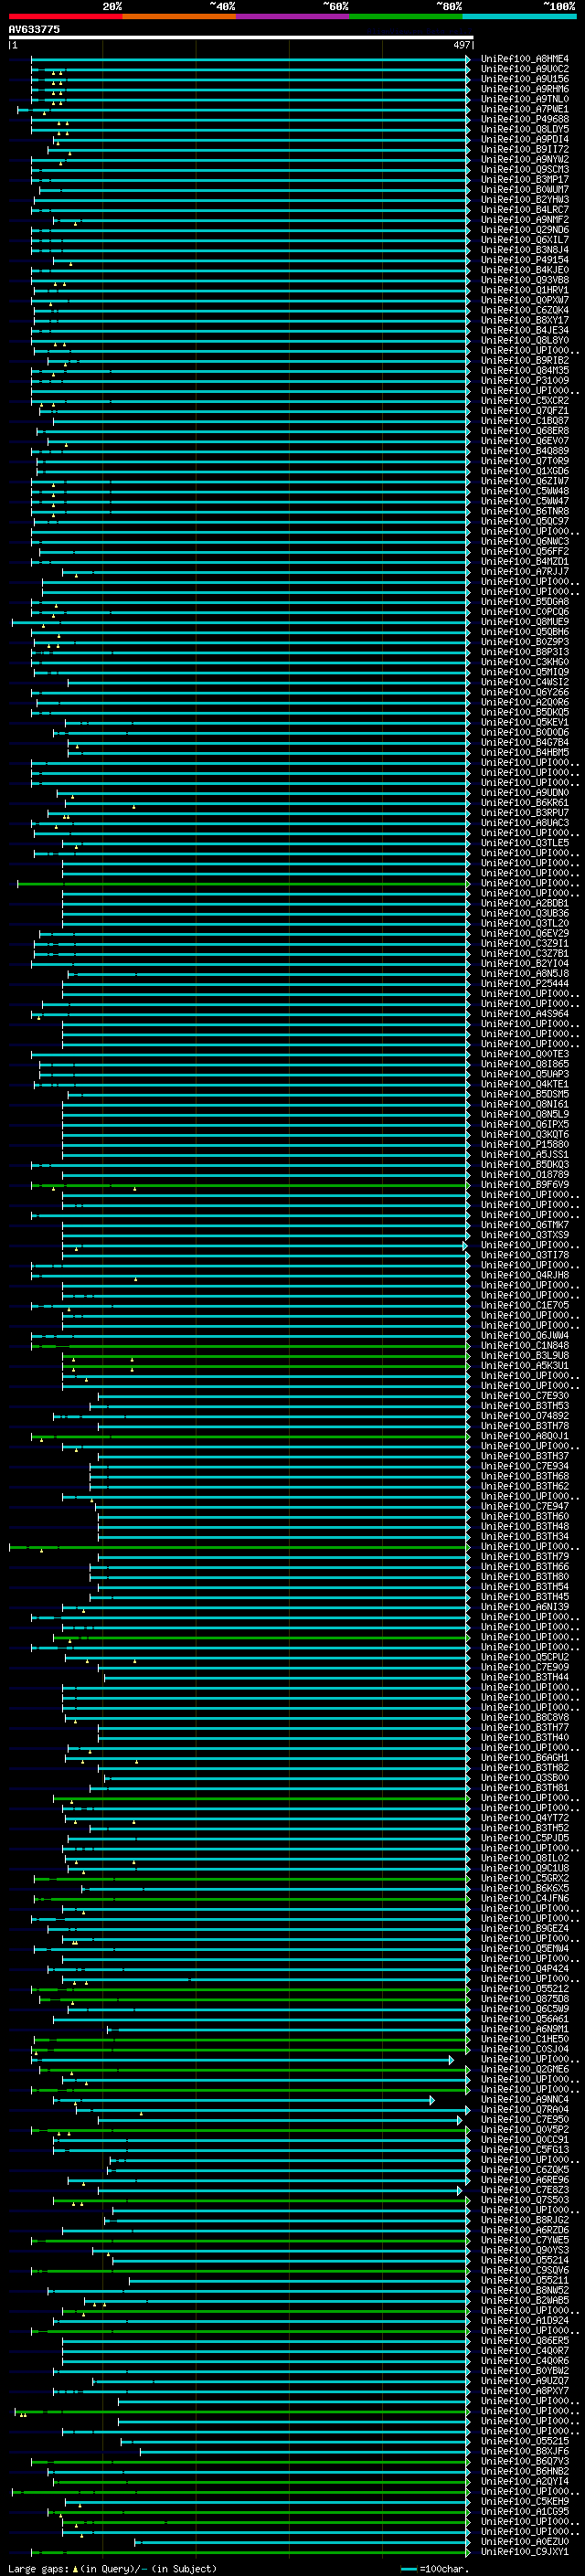
Task: Select hit label UniRef100_P31009
Action: click(x=525, y=380)
